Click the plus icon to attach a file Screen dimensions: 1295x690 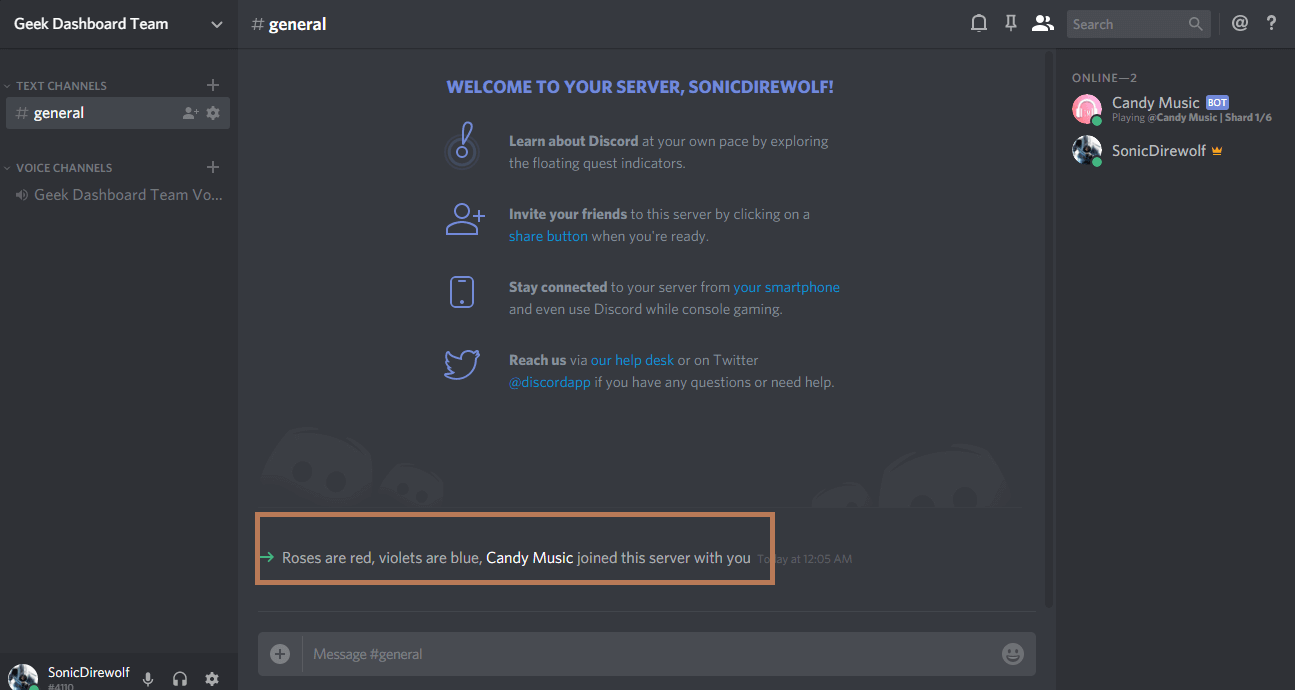pyautogui.click(x=279, y=653)
